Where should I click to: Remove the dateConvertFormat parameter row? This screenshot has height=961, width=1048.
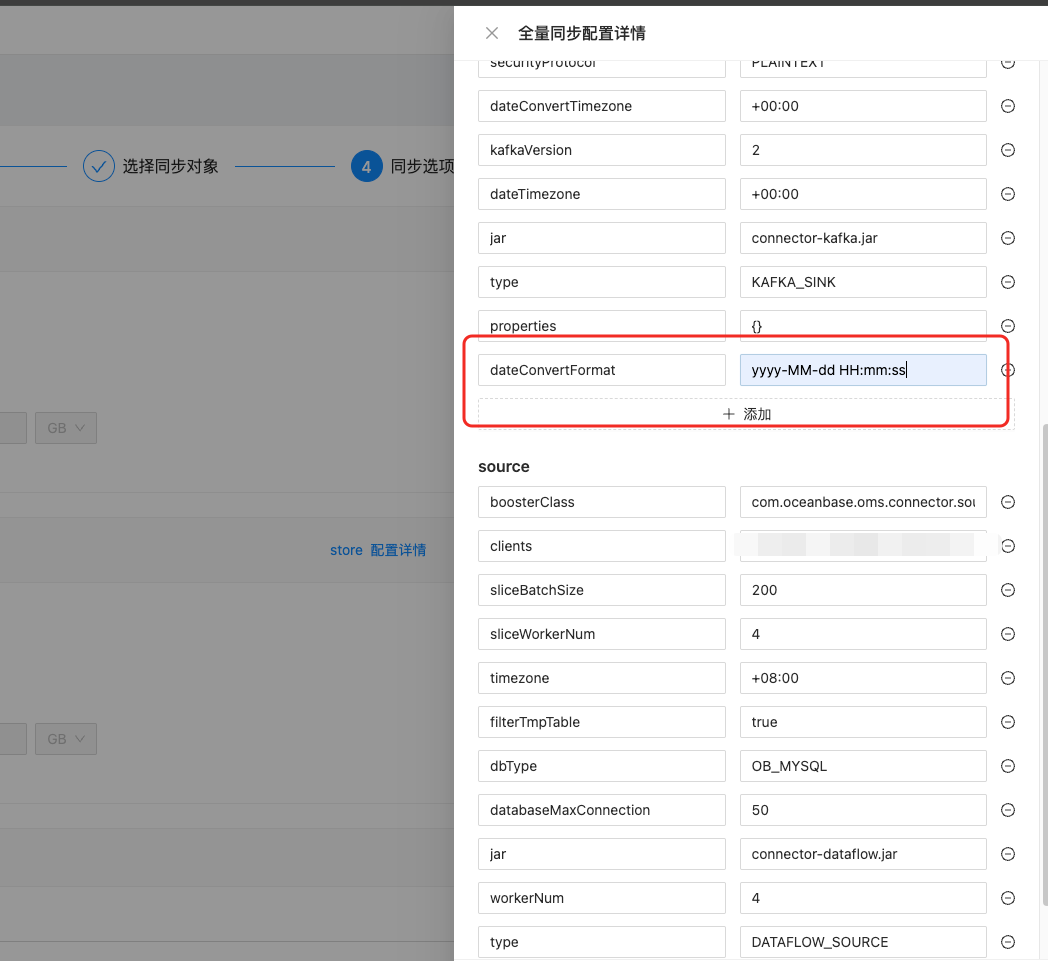[x=1008, y=370]
